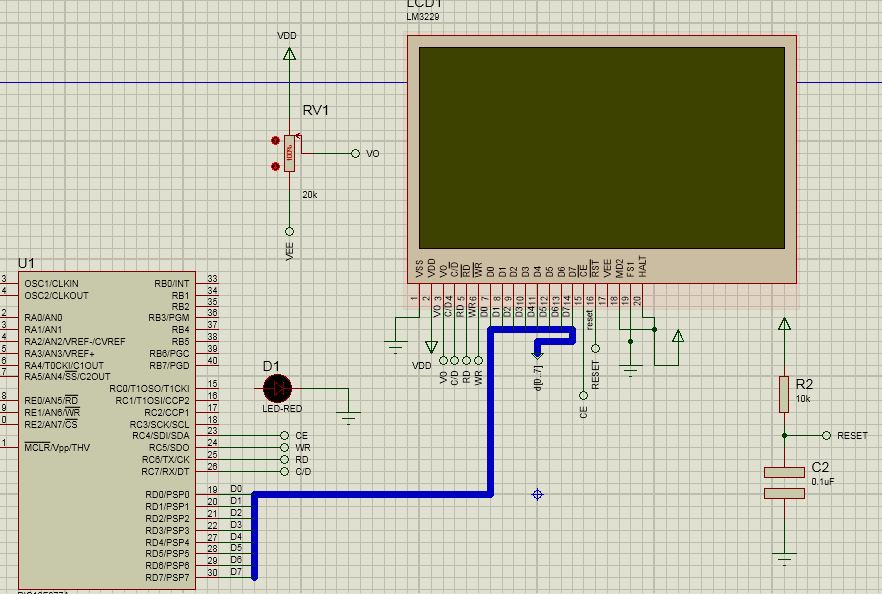Click the 0.1uF value text of C2

point(822,482)
